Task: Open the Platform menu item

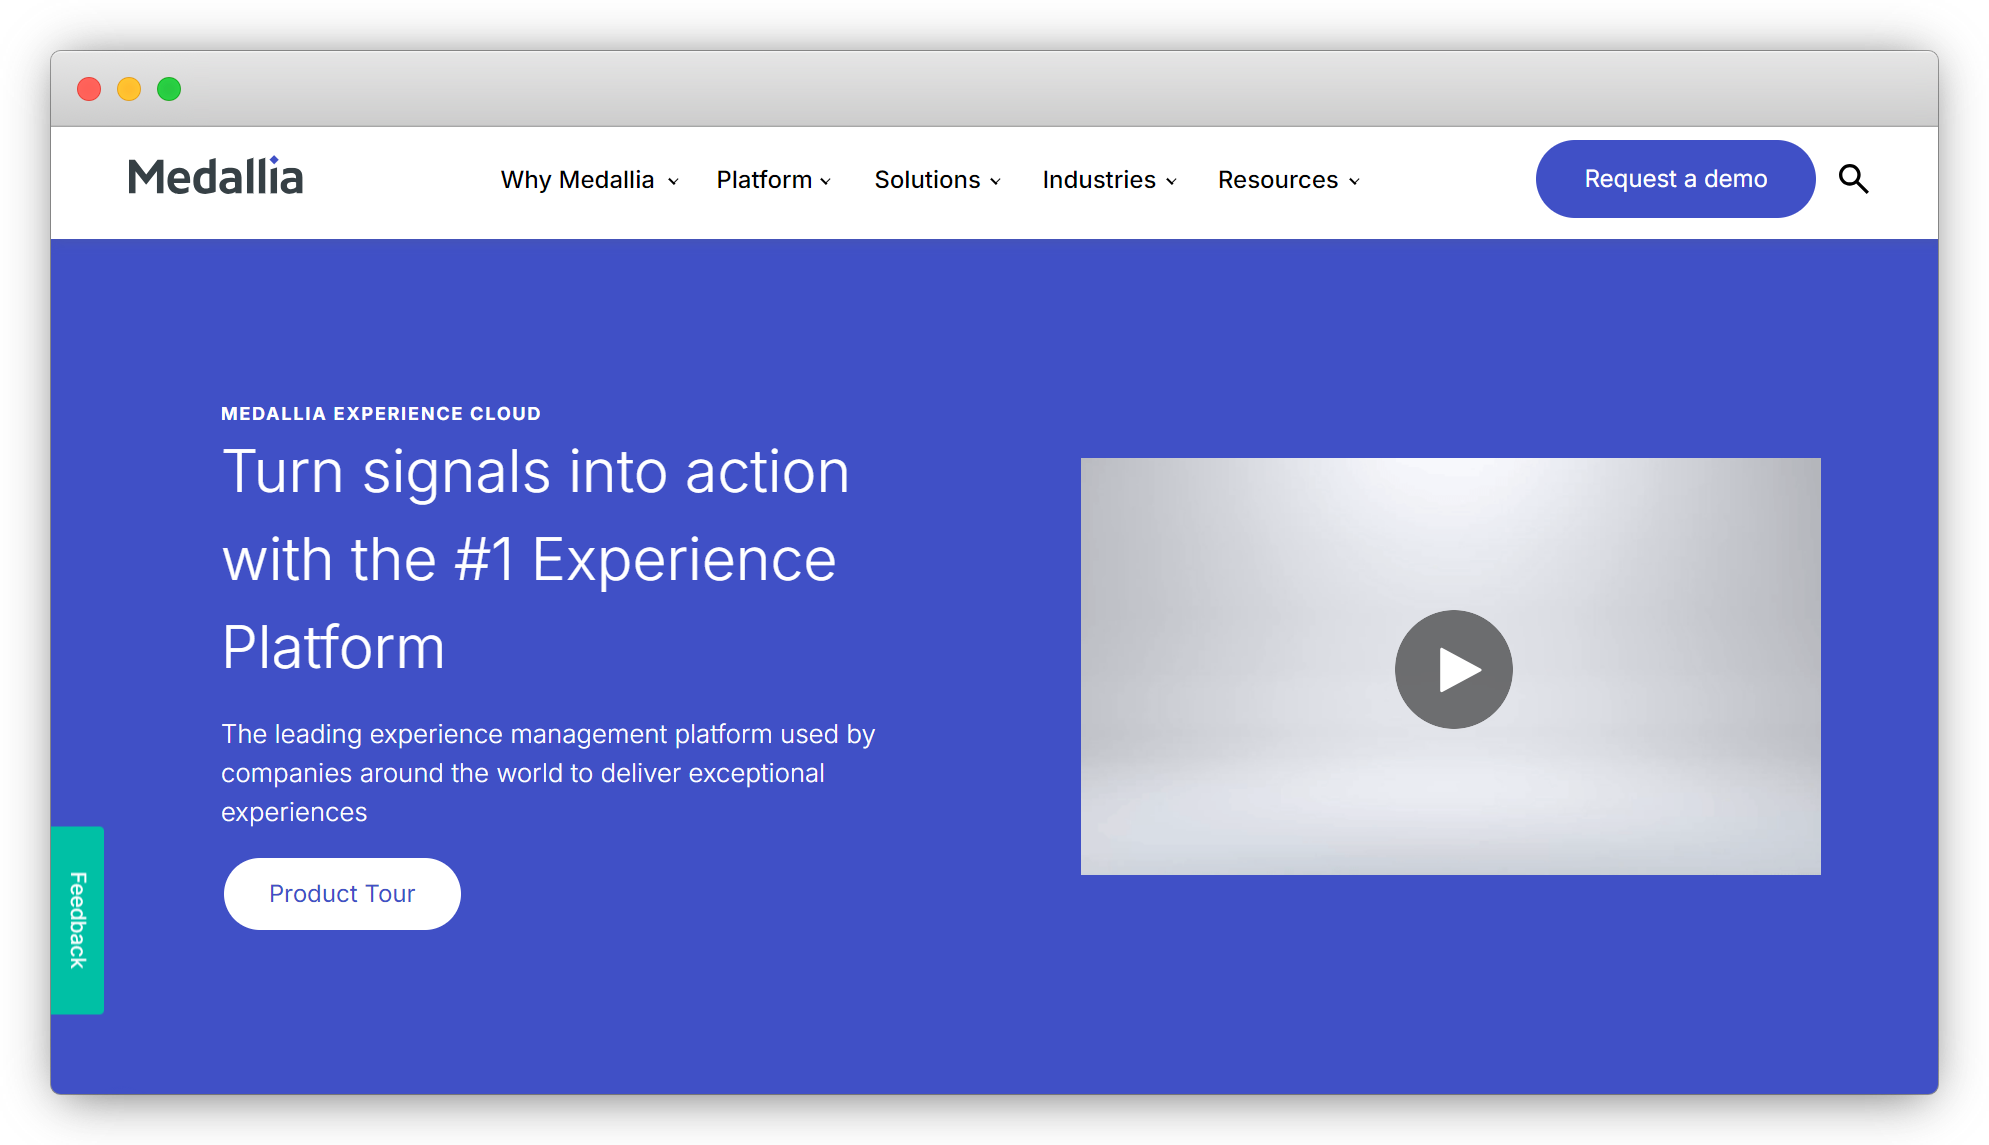Action: click(x=764, y=180)
